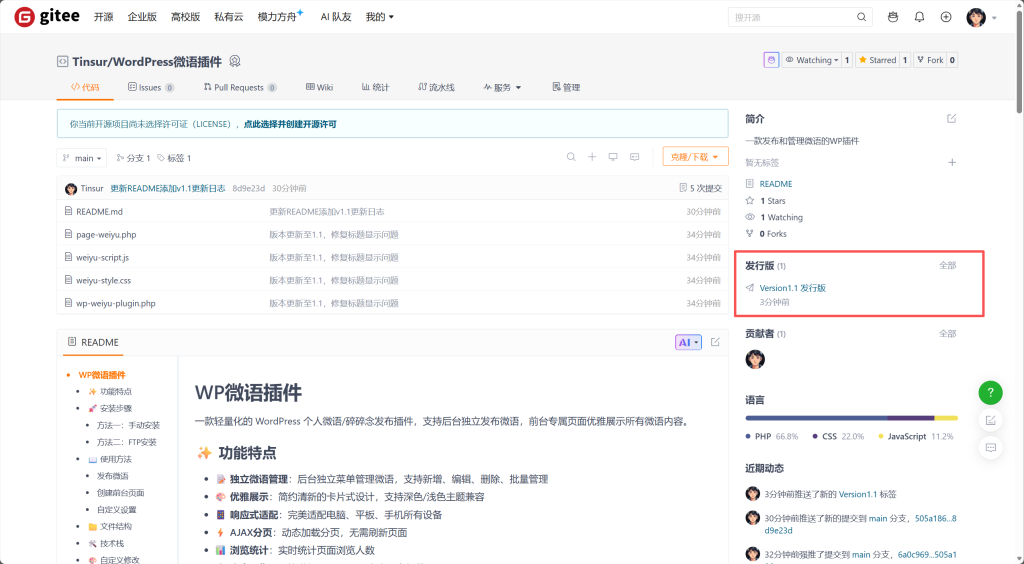1024x564 pixels.
Task: Open the Watching dropdown
Action: (x=812, y=60)
